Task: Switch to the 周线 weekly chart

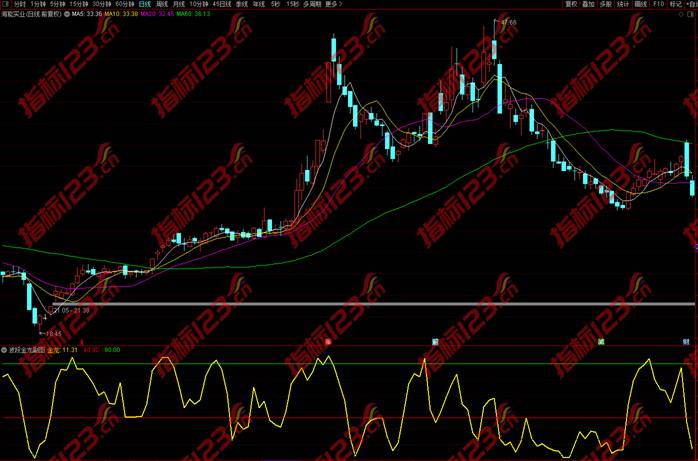Action: point(162,4)
